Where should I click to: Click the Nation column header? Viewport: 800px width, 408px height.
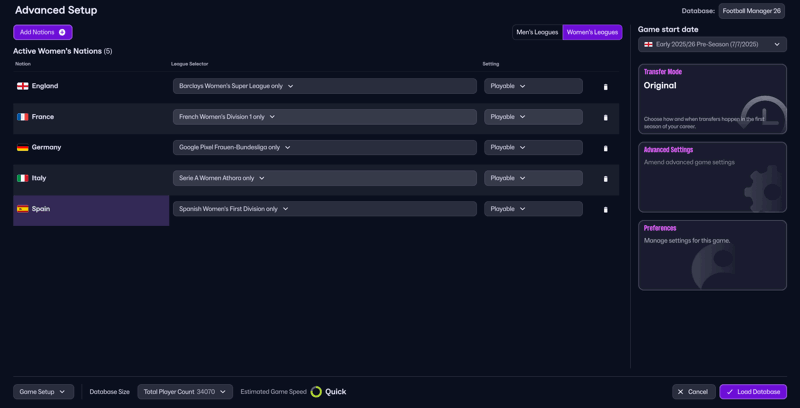[23, 64]
